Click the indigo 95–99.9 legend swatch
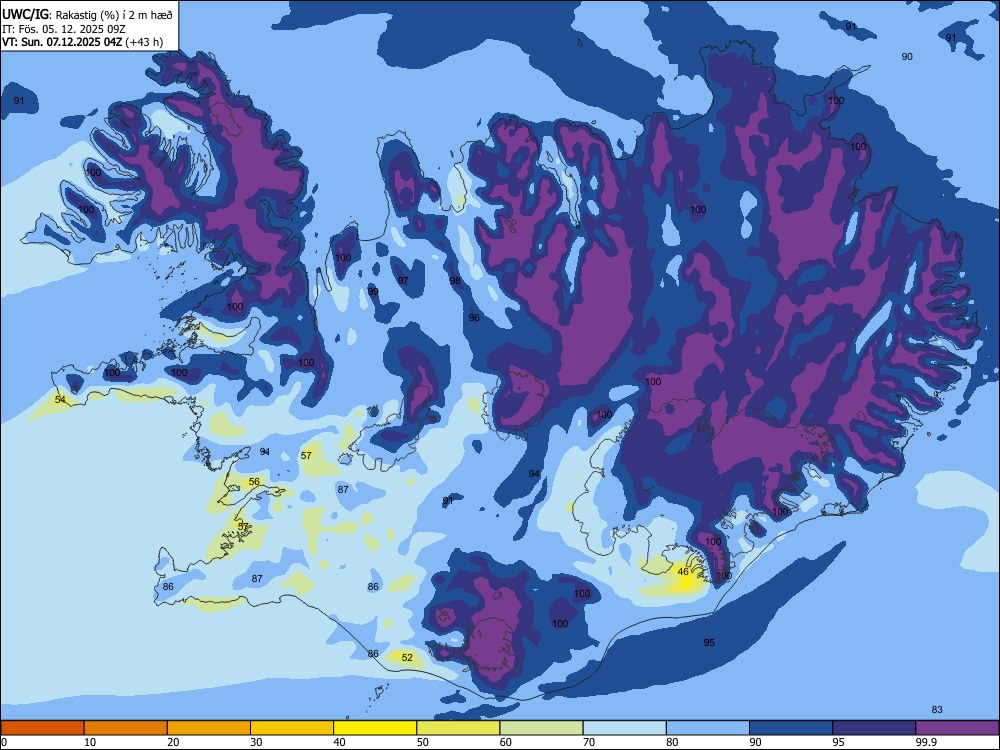Viewport: 1000px width, 750px height. 874,728
